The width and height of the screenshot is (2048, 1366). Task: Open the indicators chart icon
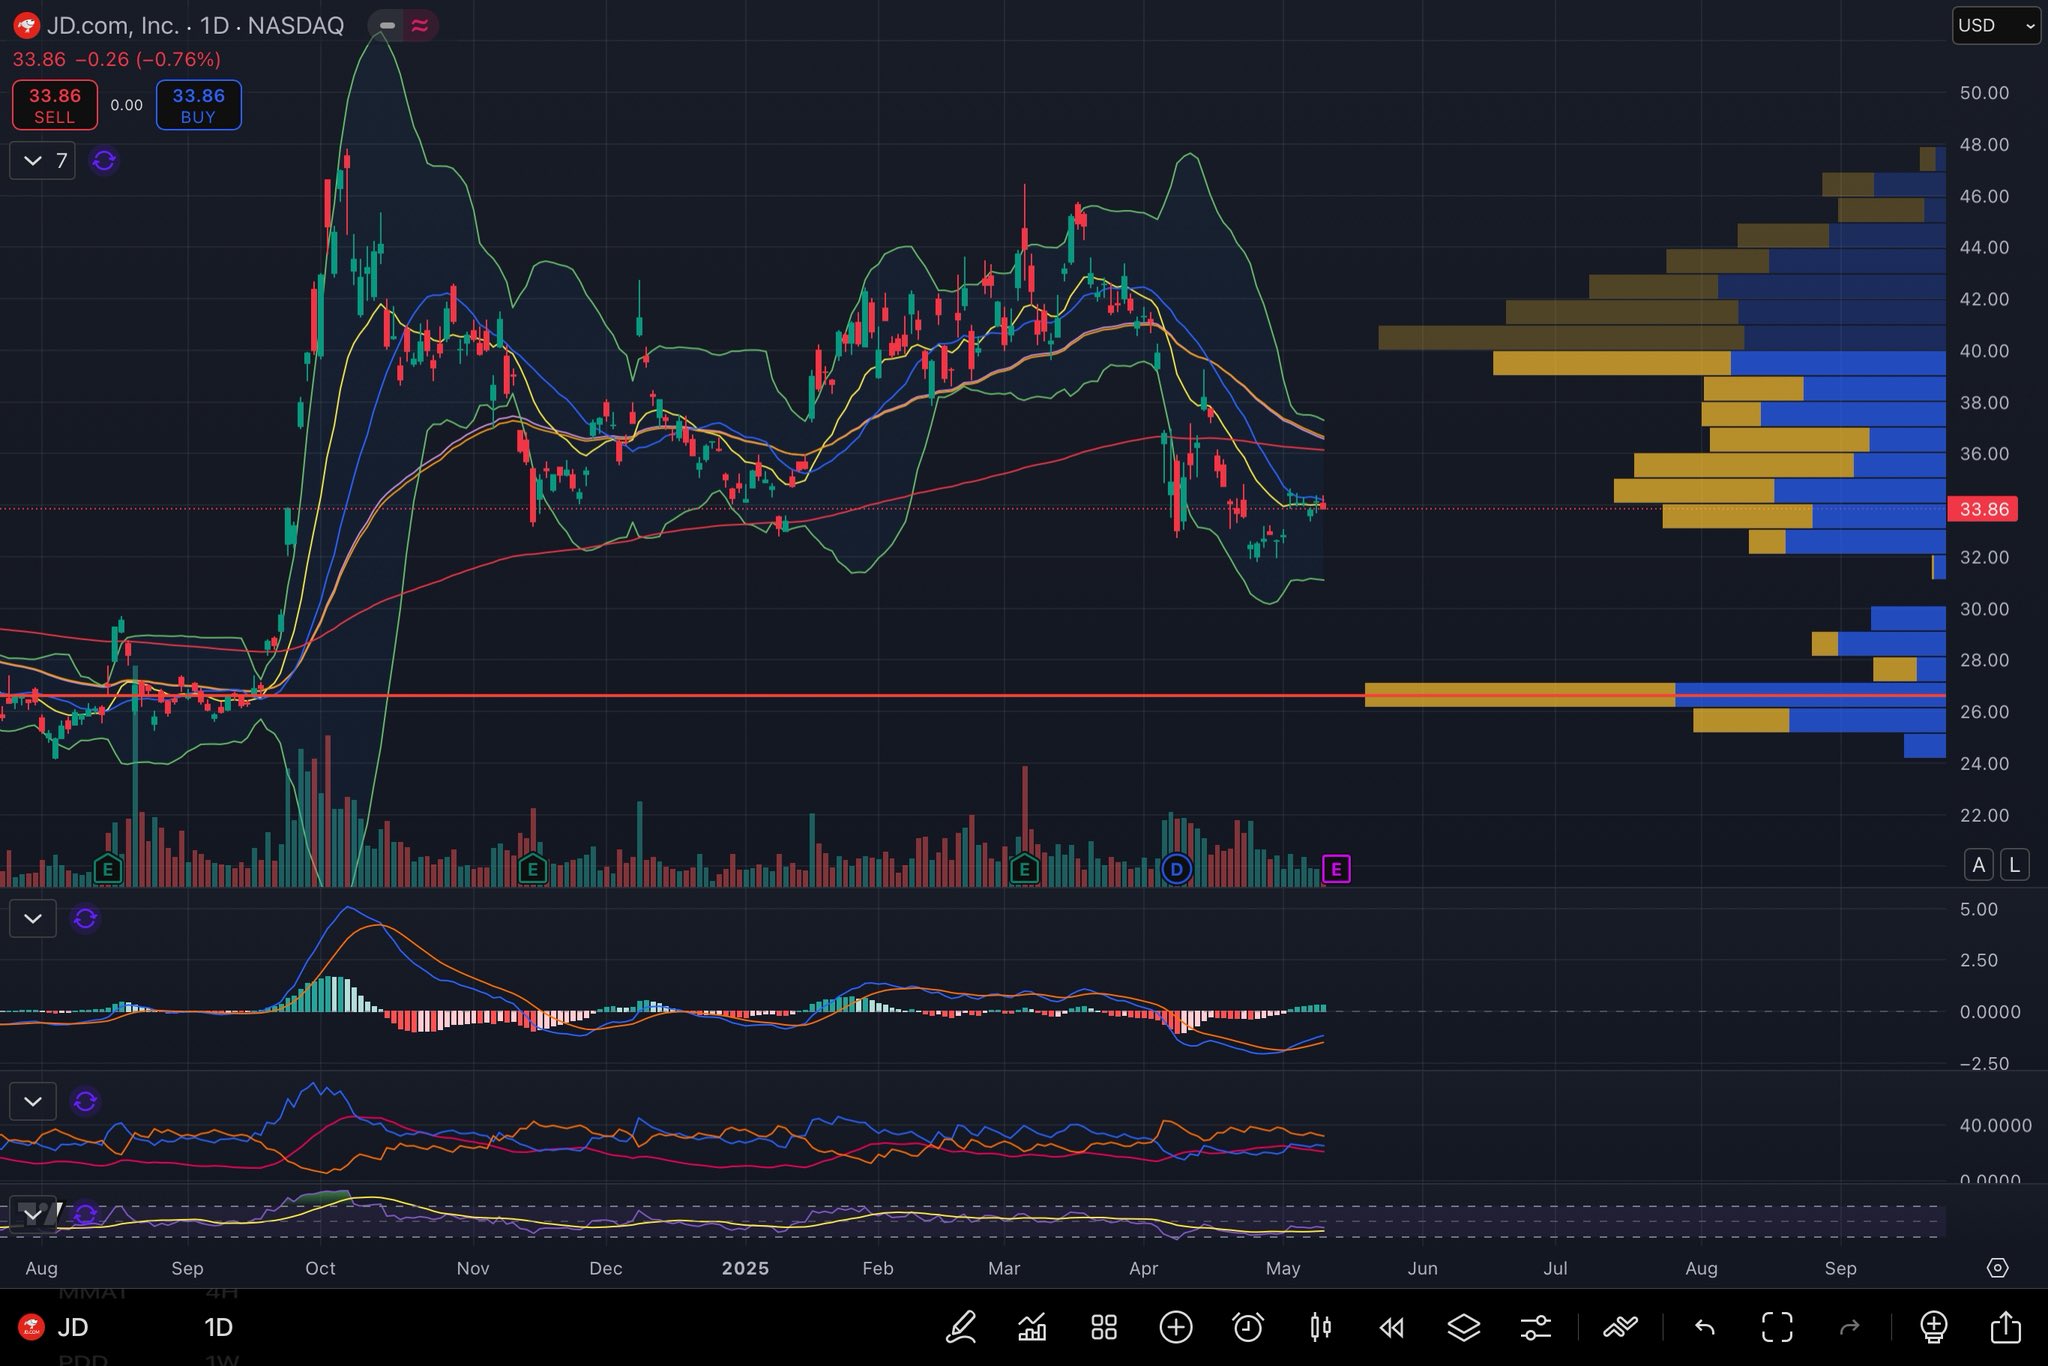[x=1032, y=1327]
